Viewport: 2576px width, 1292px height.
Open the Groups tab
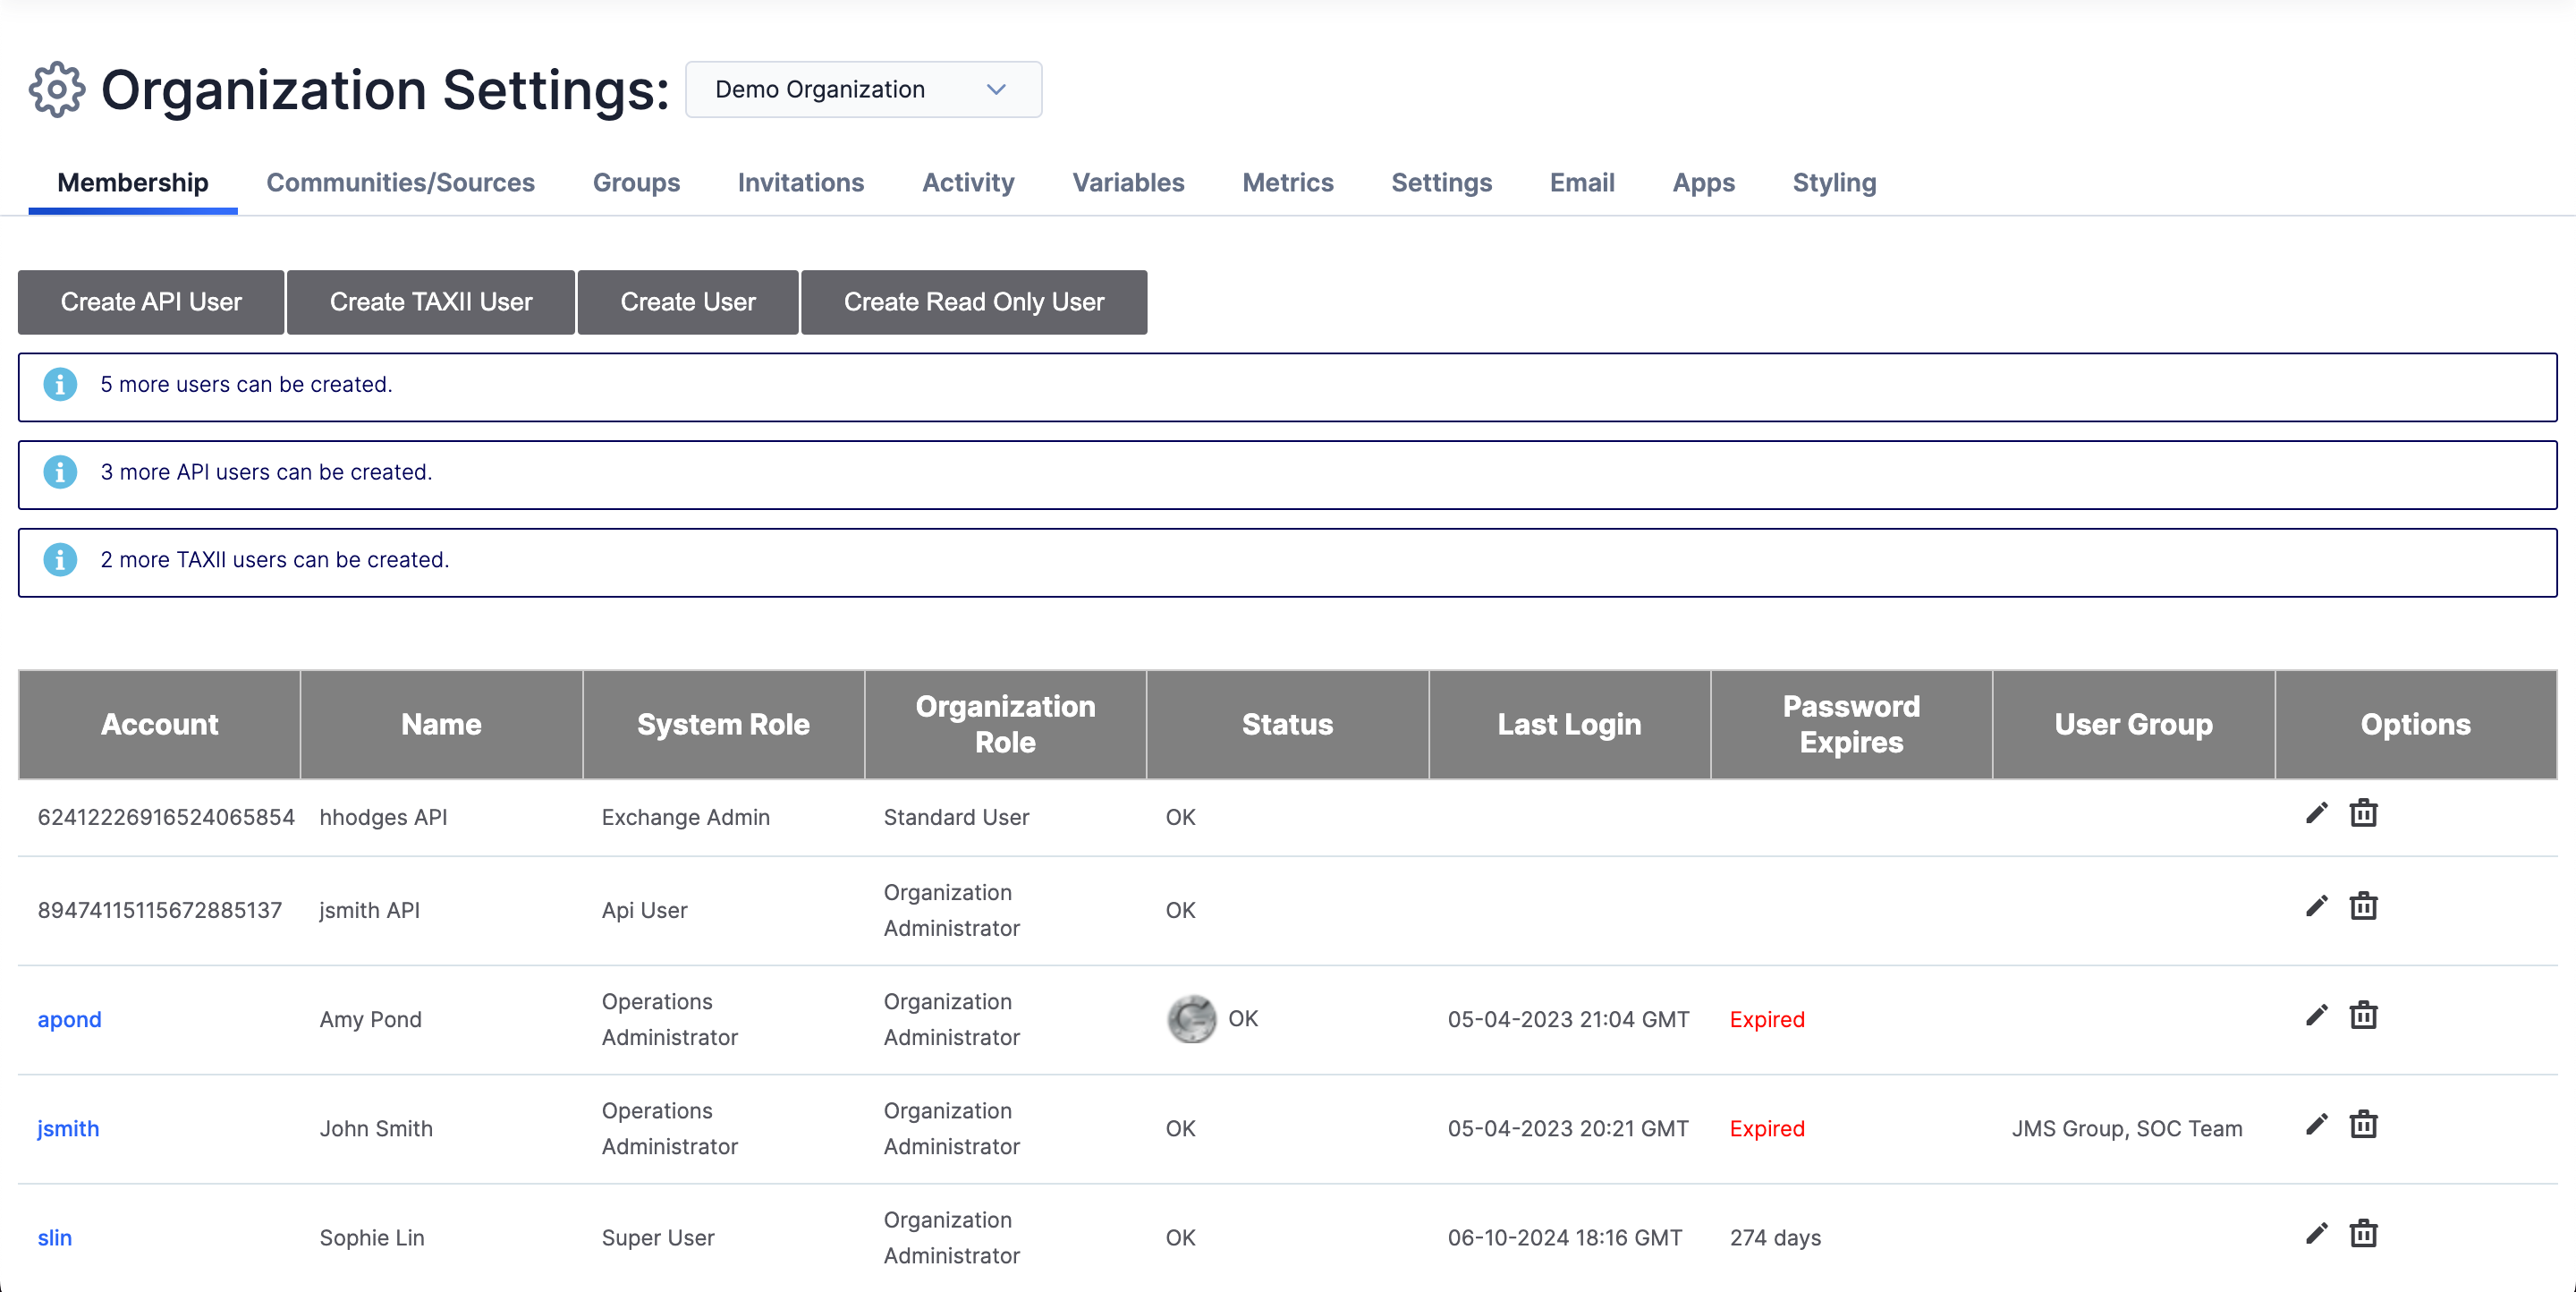coord(636,183)
